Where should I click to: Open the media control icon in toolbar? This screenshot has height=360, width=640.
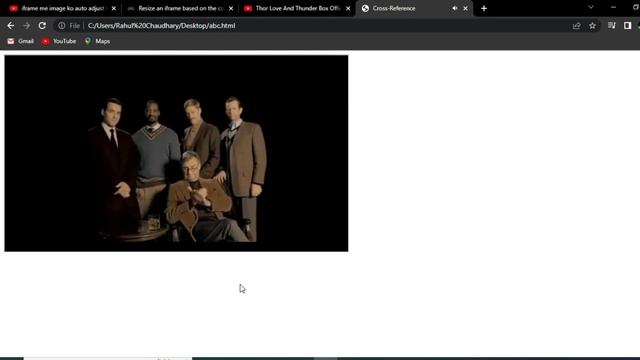611,26
